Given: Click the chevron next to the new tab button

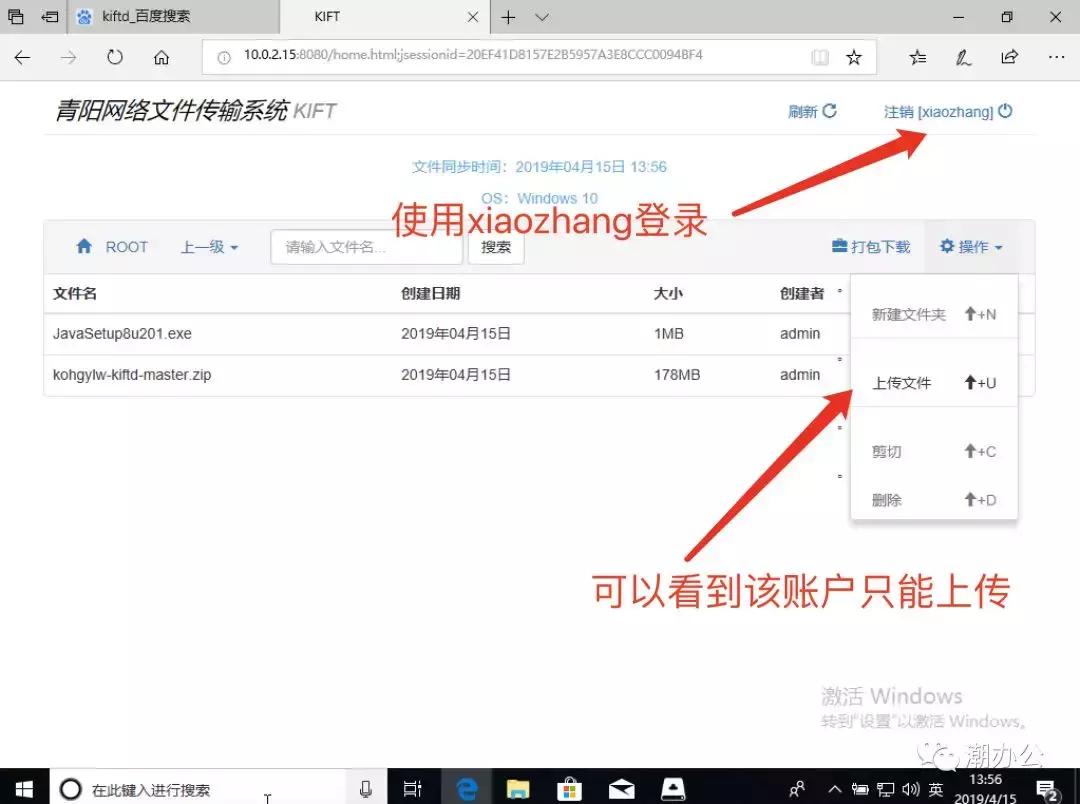Looking at the screenshot, I should pos(541,17).
